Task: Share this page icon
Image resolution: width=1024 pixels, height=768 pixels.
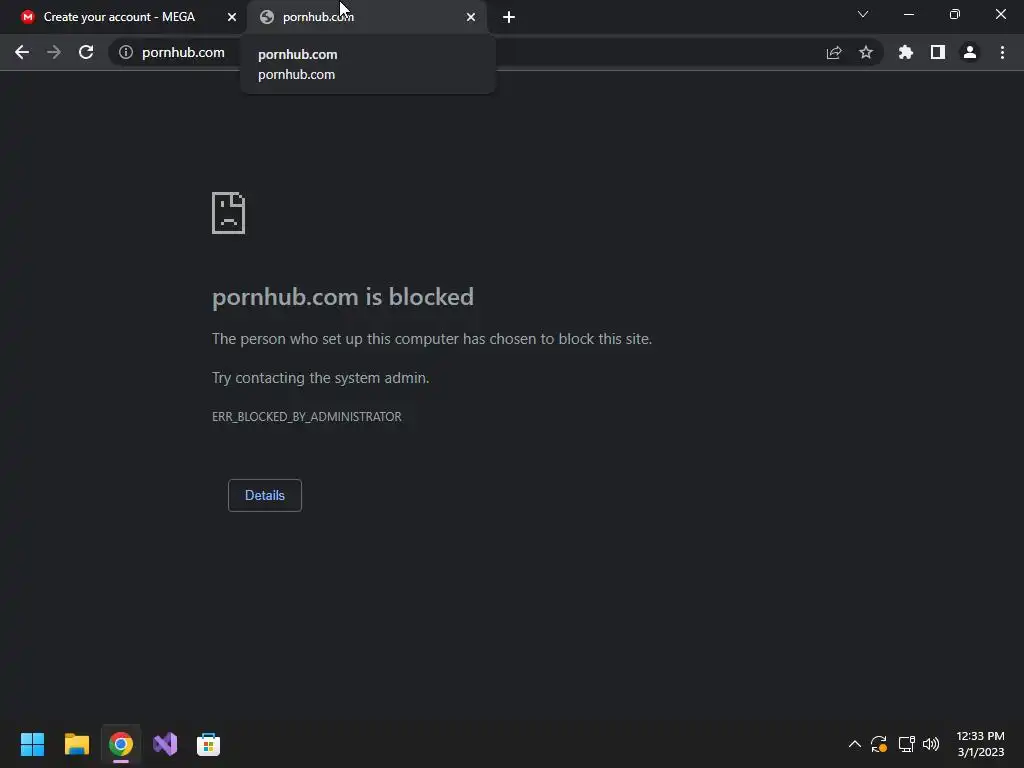Action: 834,52
